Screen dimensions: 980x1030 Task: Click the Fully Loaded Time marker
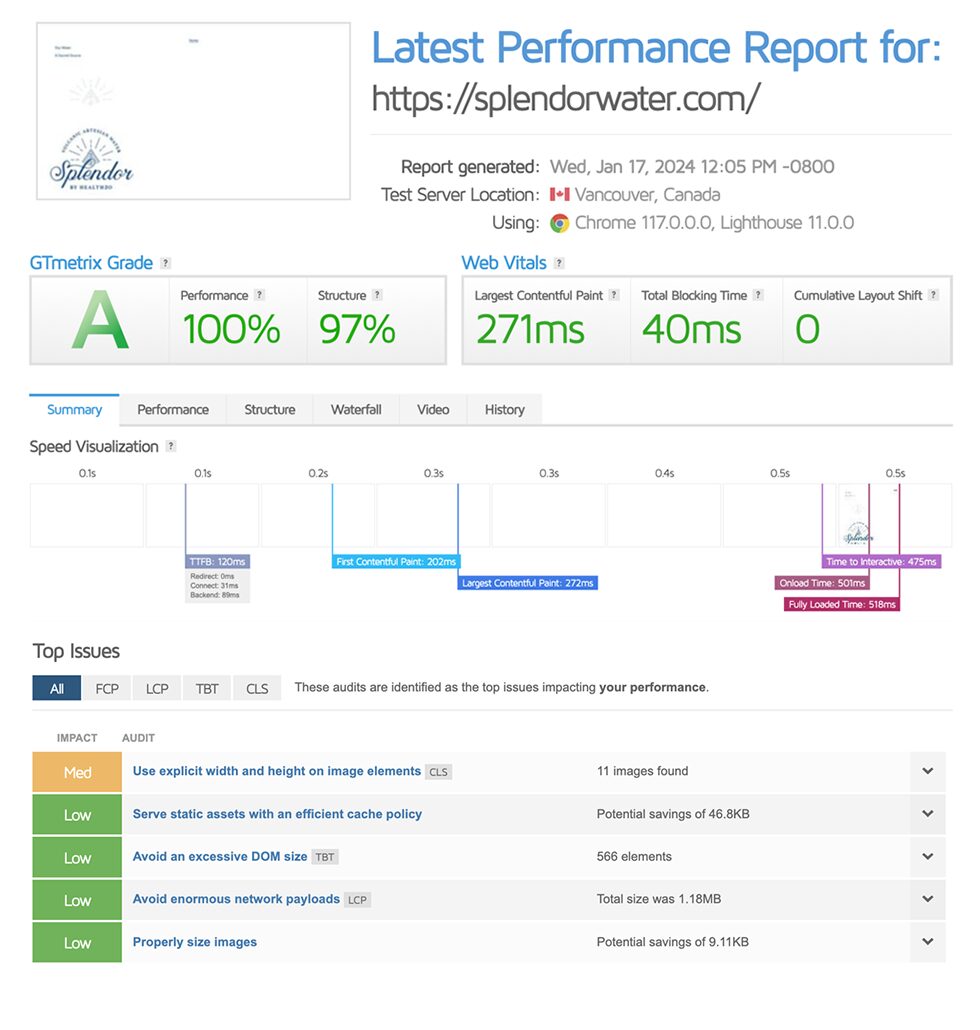coord(842,604)
